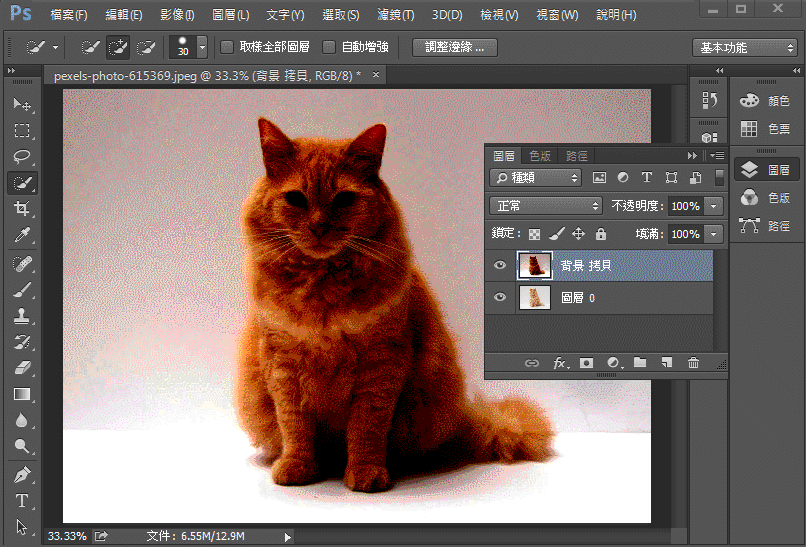The width and height of the screenshot is (806, 547).
Task: Hide the 背景 拷貝 layer
Action: (500, 265)
